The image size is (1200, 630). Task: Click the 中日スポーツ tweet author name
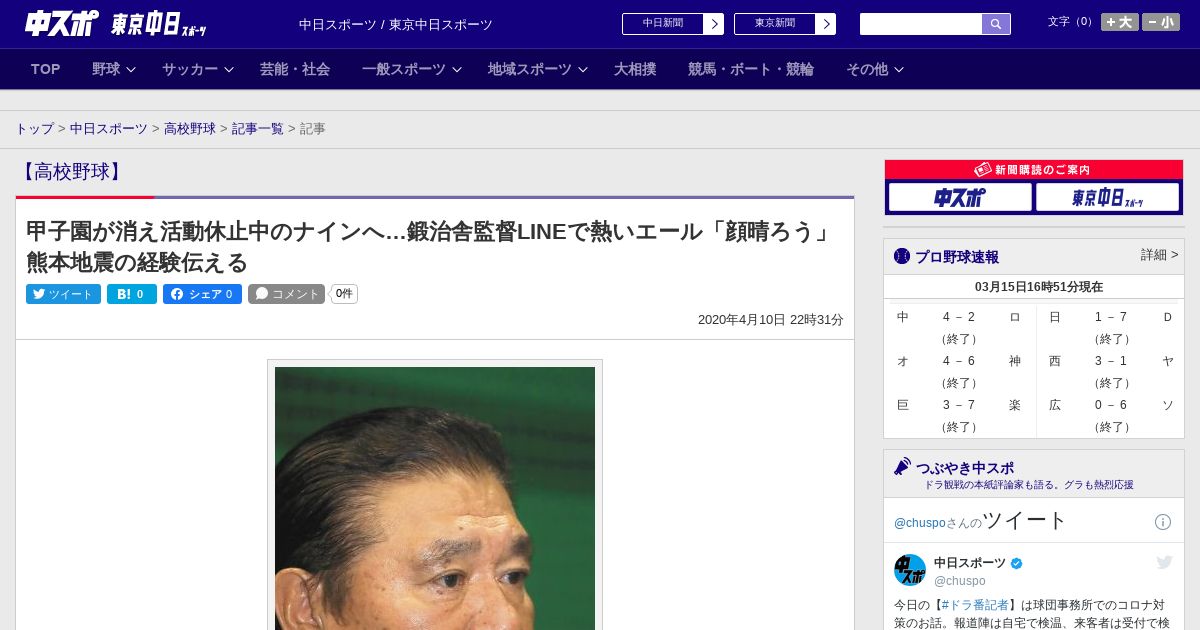pos(970,563)
